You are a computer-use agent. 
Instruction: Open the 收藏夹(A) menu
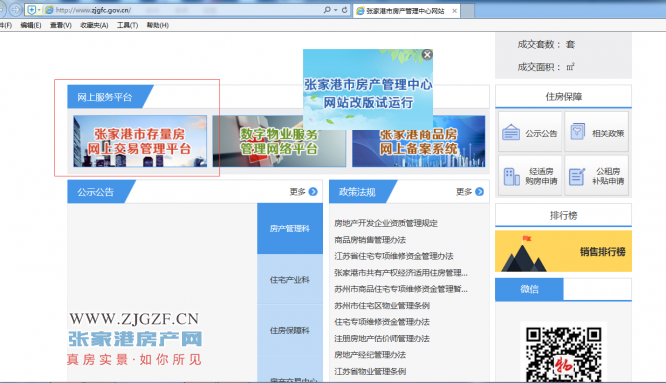(94, 25)
